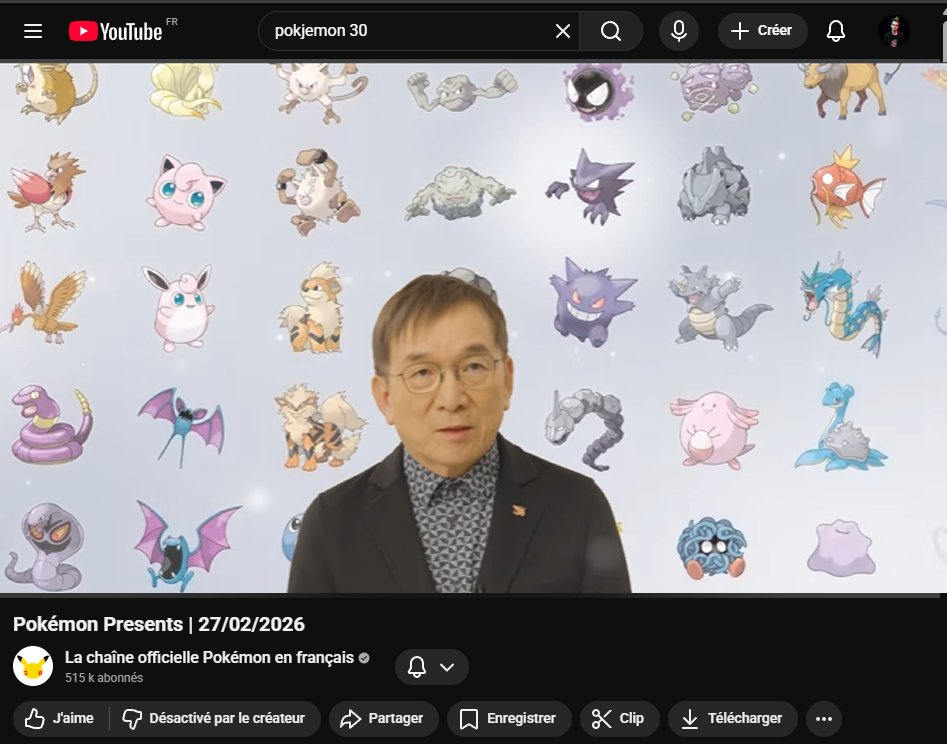Open Pokémon channel avatar with Pikachu
947x744 pixels.
coord(33,666)
